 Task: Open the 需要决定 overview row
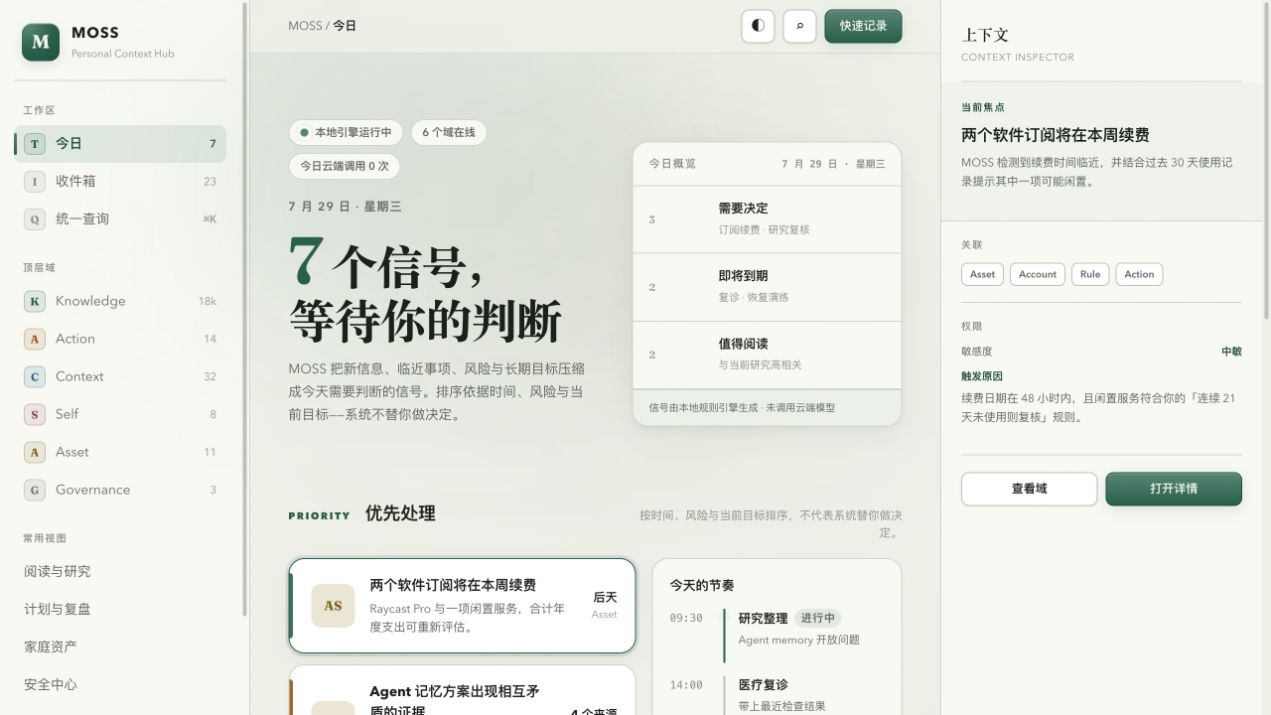[767, 219]
